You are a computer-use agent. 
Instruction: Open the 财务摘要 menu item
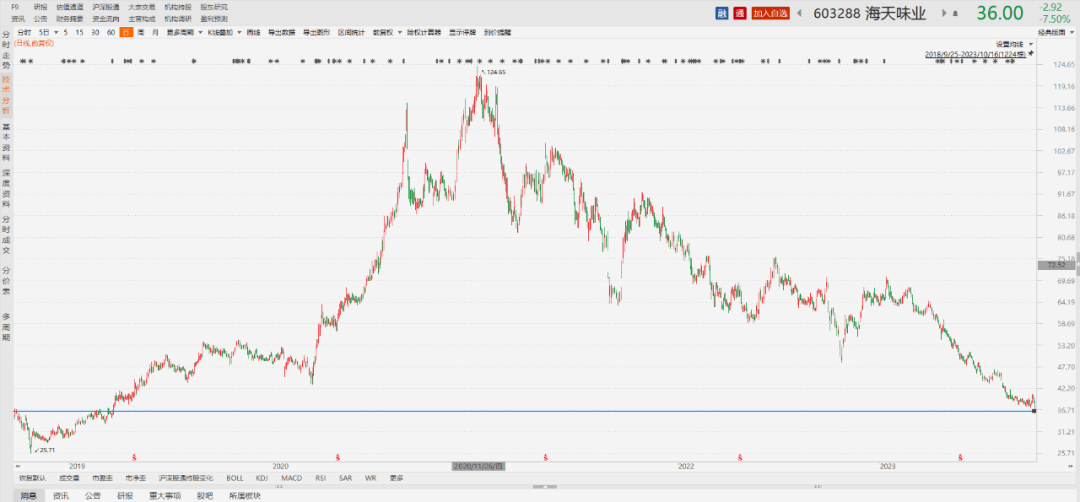click(x=70, y=19)
